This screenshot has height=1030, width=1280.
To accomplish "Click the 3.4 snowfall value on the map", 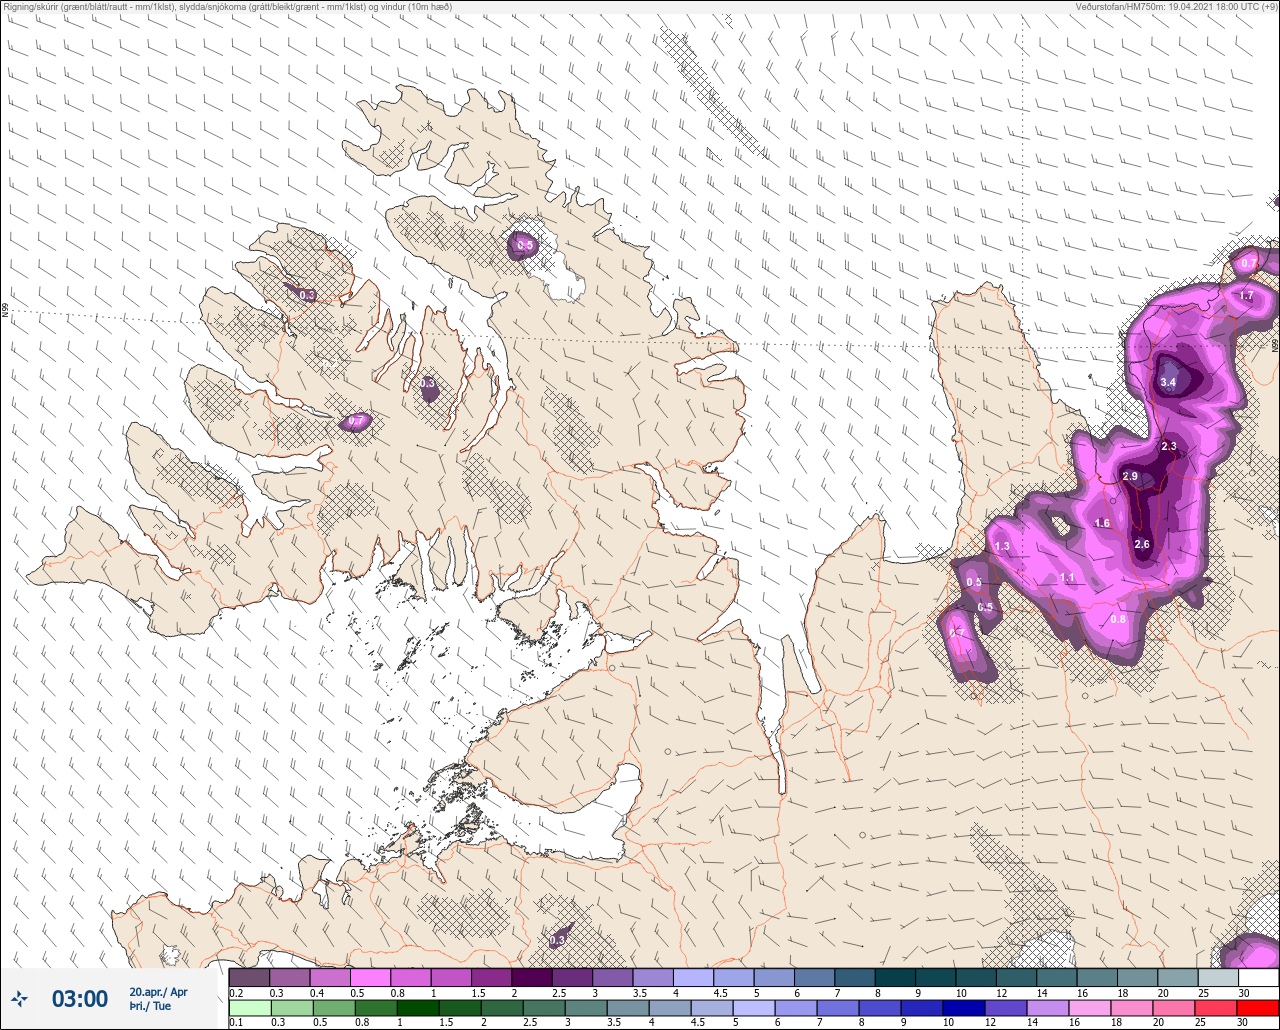I will tap(1167, 382).
